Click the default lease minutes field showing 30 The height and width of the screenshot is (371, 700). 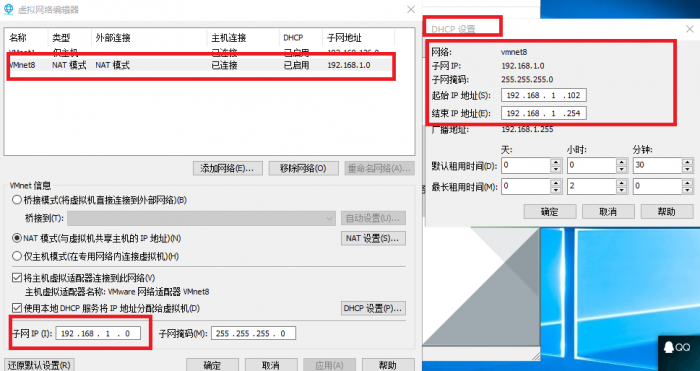pos(658,166)
